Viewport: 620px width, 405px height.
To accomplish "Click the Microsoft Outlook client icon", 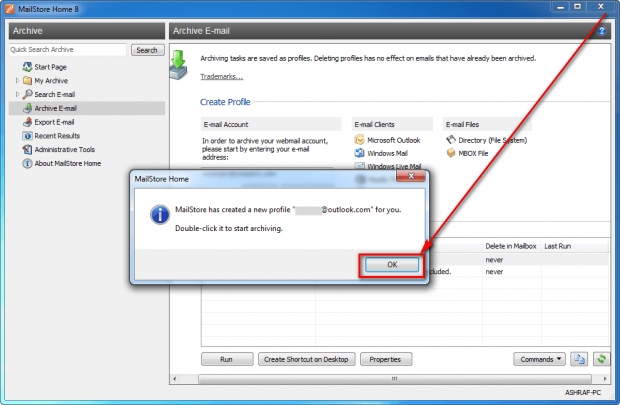I will (x=359, y=140).
